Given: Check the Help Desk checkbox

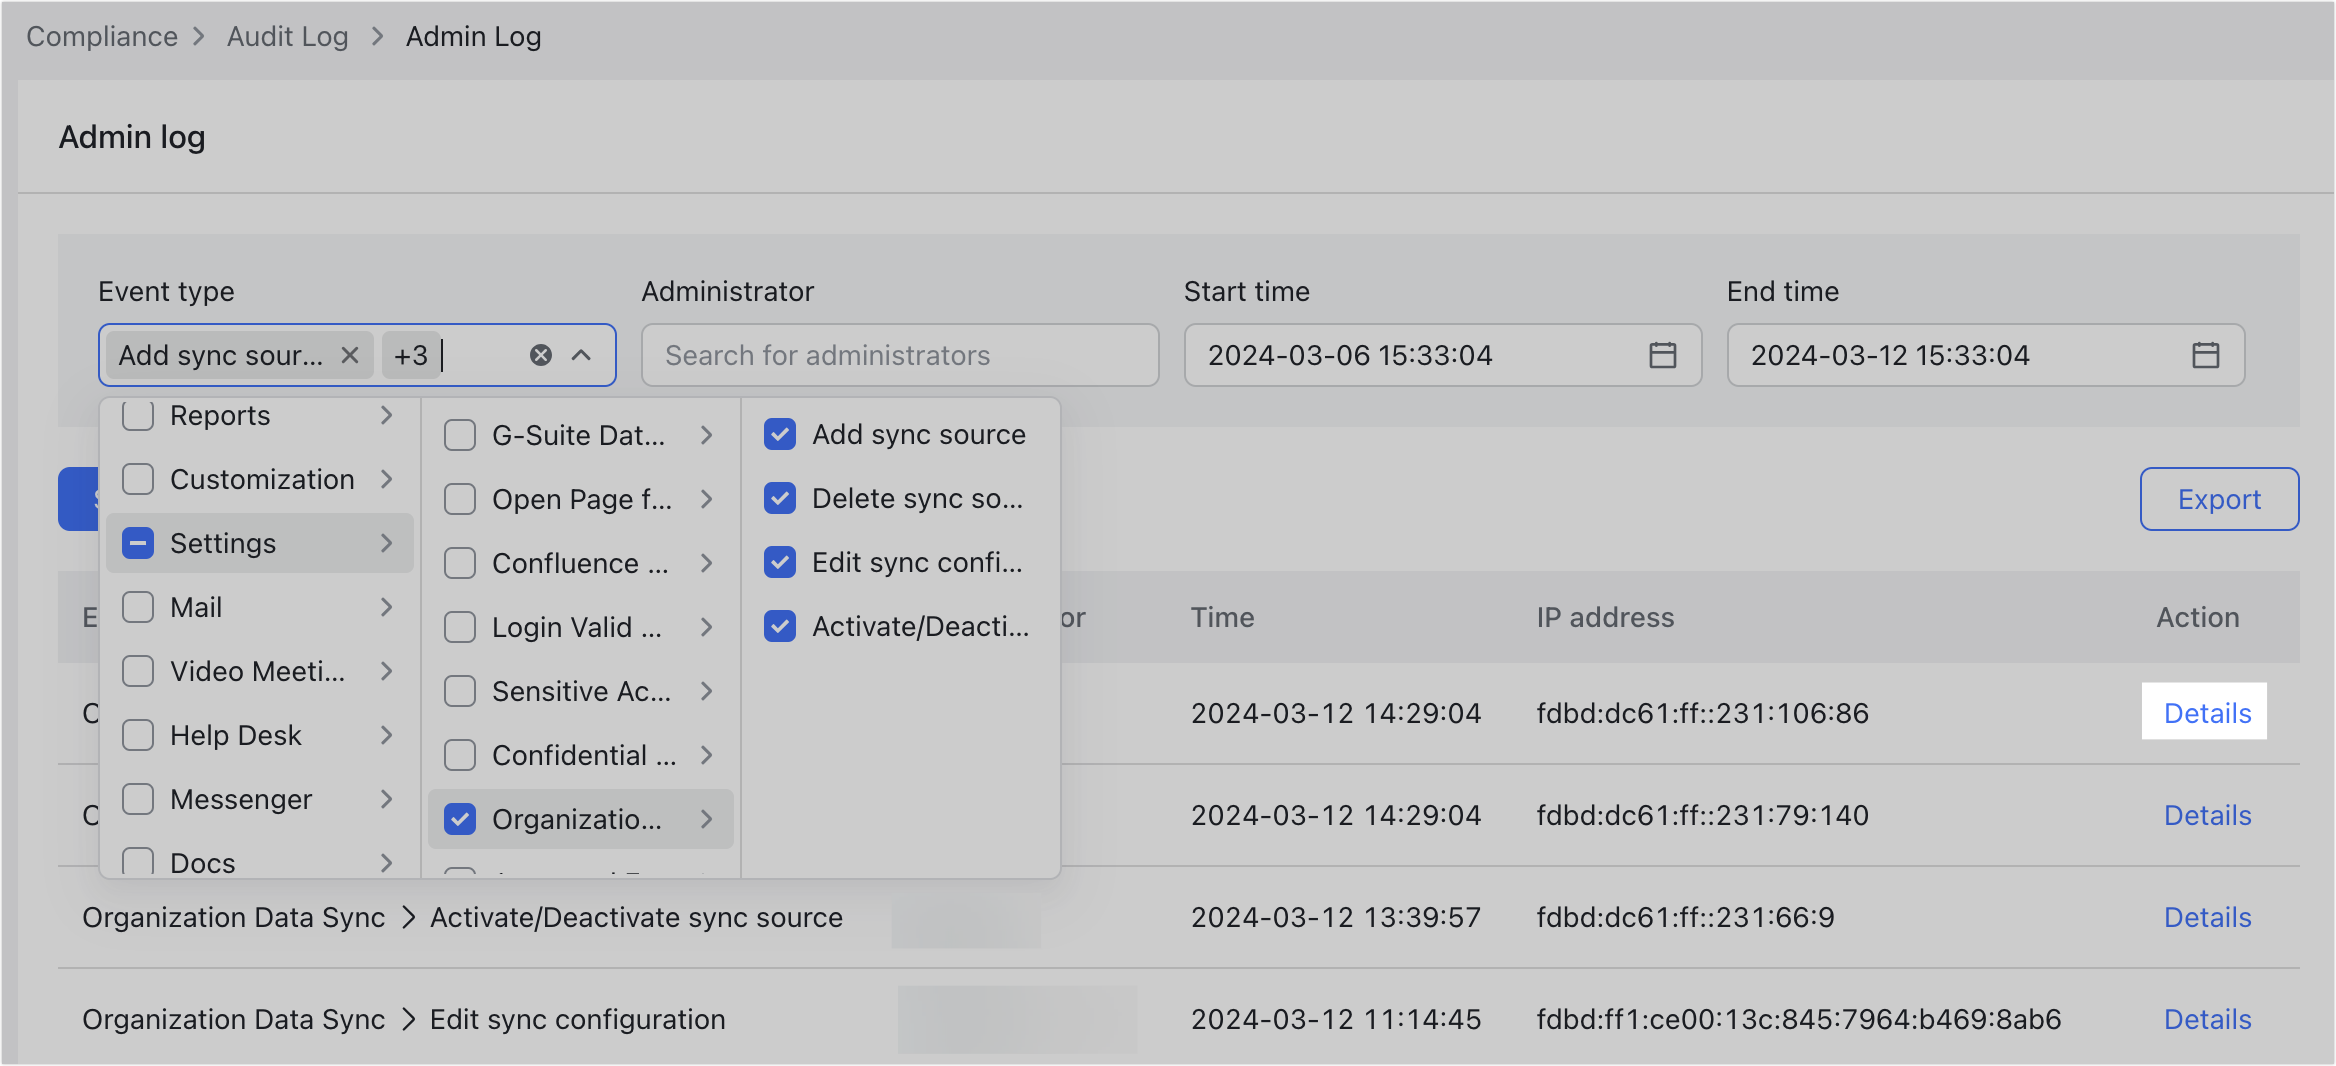Looking at the screenshot, I should [x=138, y=735].
